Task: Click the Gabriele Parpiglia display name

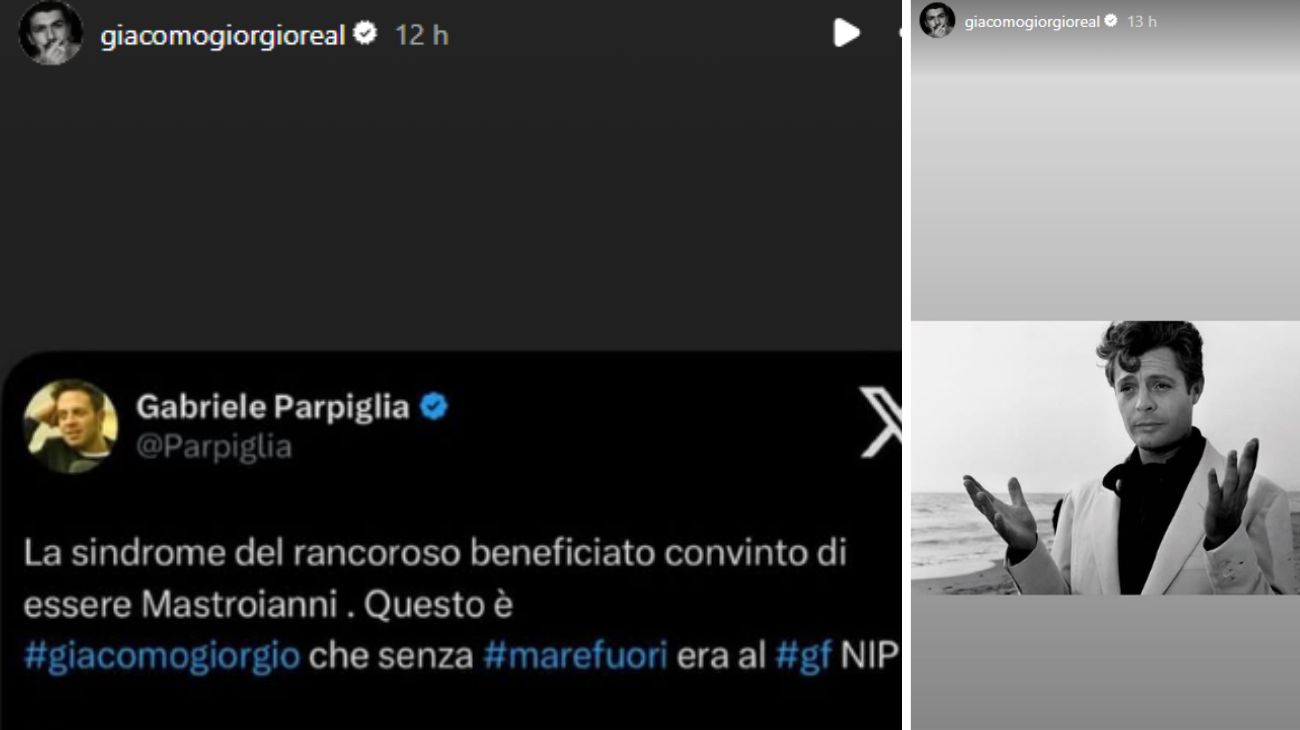Action: tap(273, 407)
